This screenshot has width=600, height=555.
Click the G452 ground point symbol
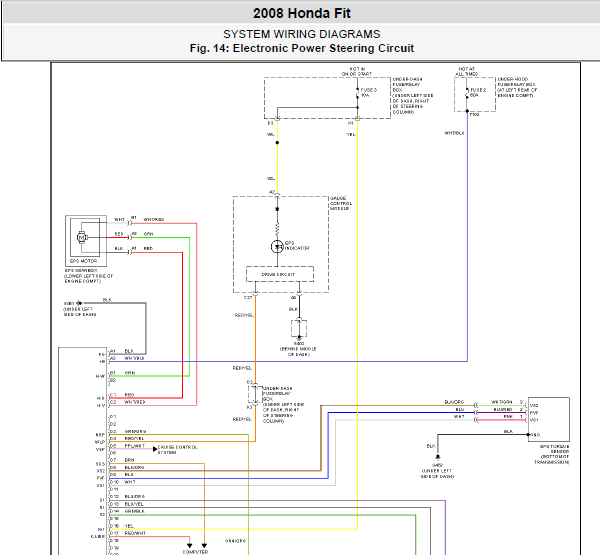(x=438, y=457)
